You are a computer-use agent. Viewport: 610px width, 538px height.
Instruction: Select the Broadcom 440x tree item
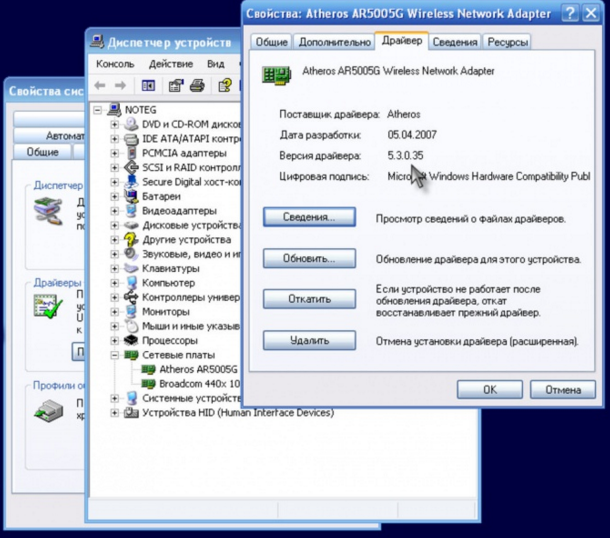tap(200, 384)
